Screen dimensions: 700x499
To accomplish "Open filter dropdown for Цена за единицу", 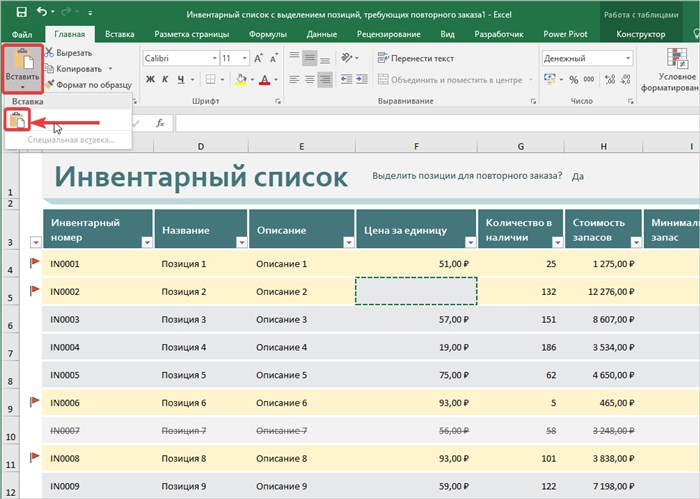I will click(471, 242).
